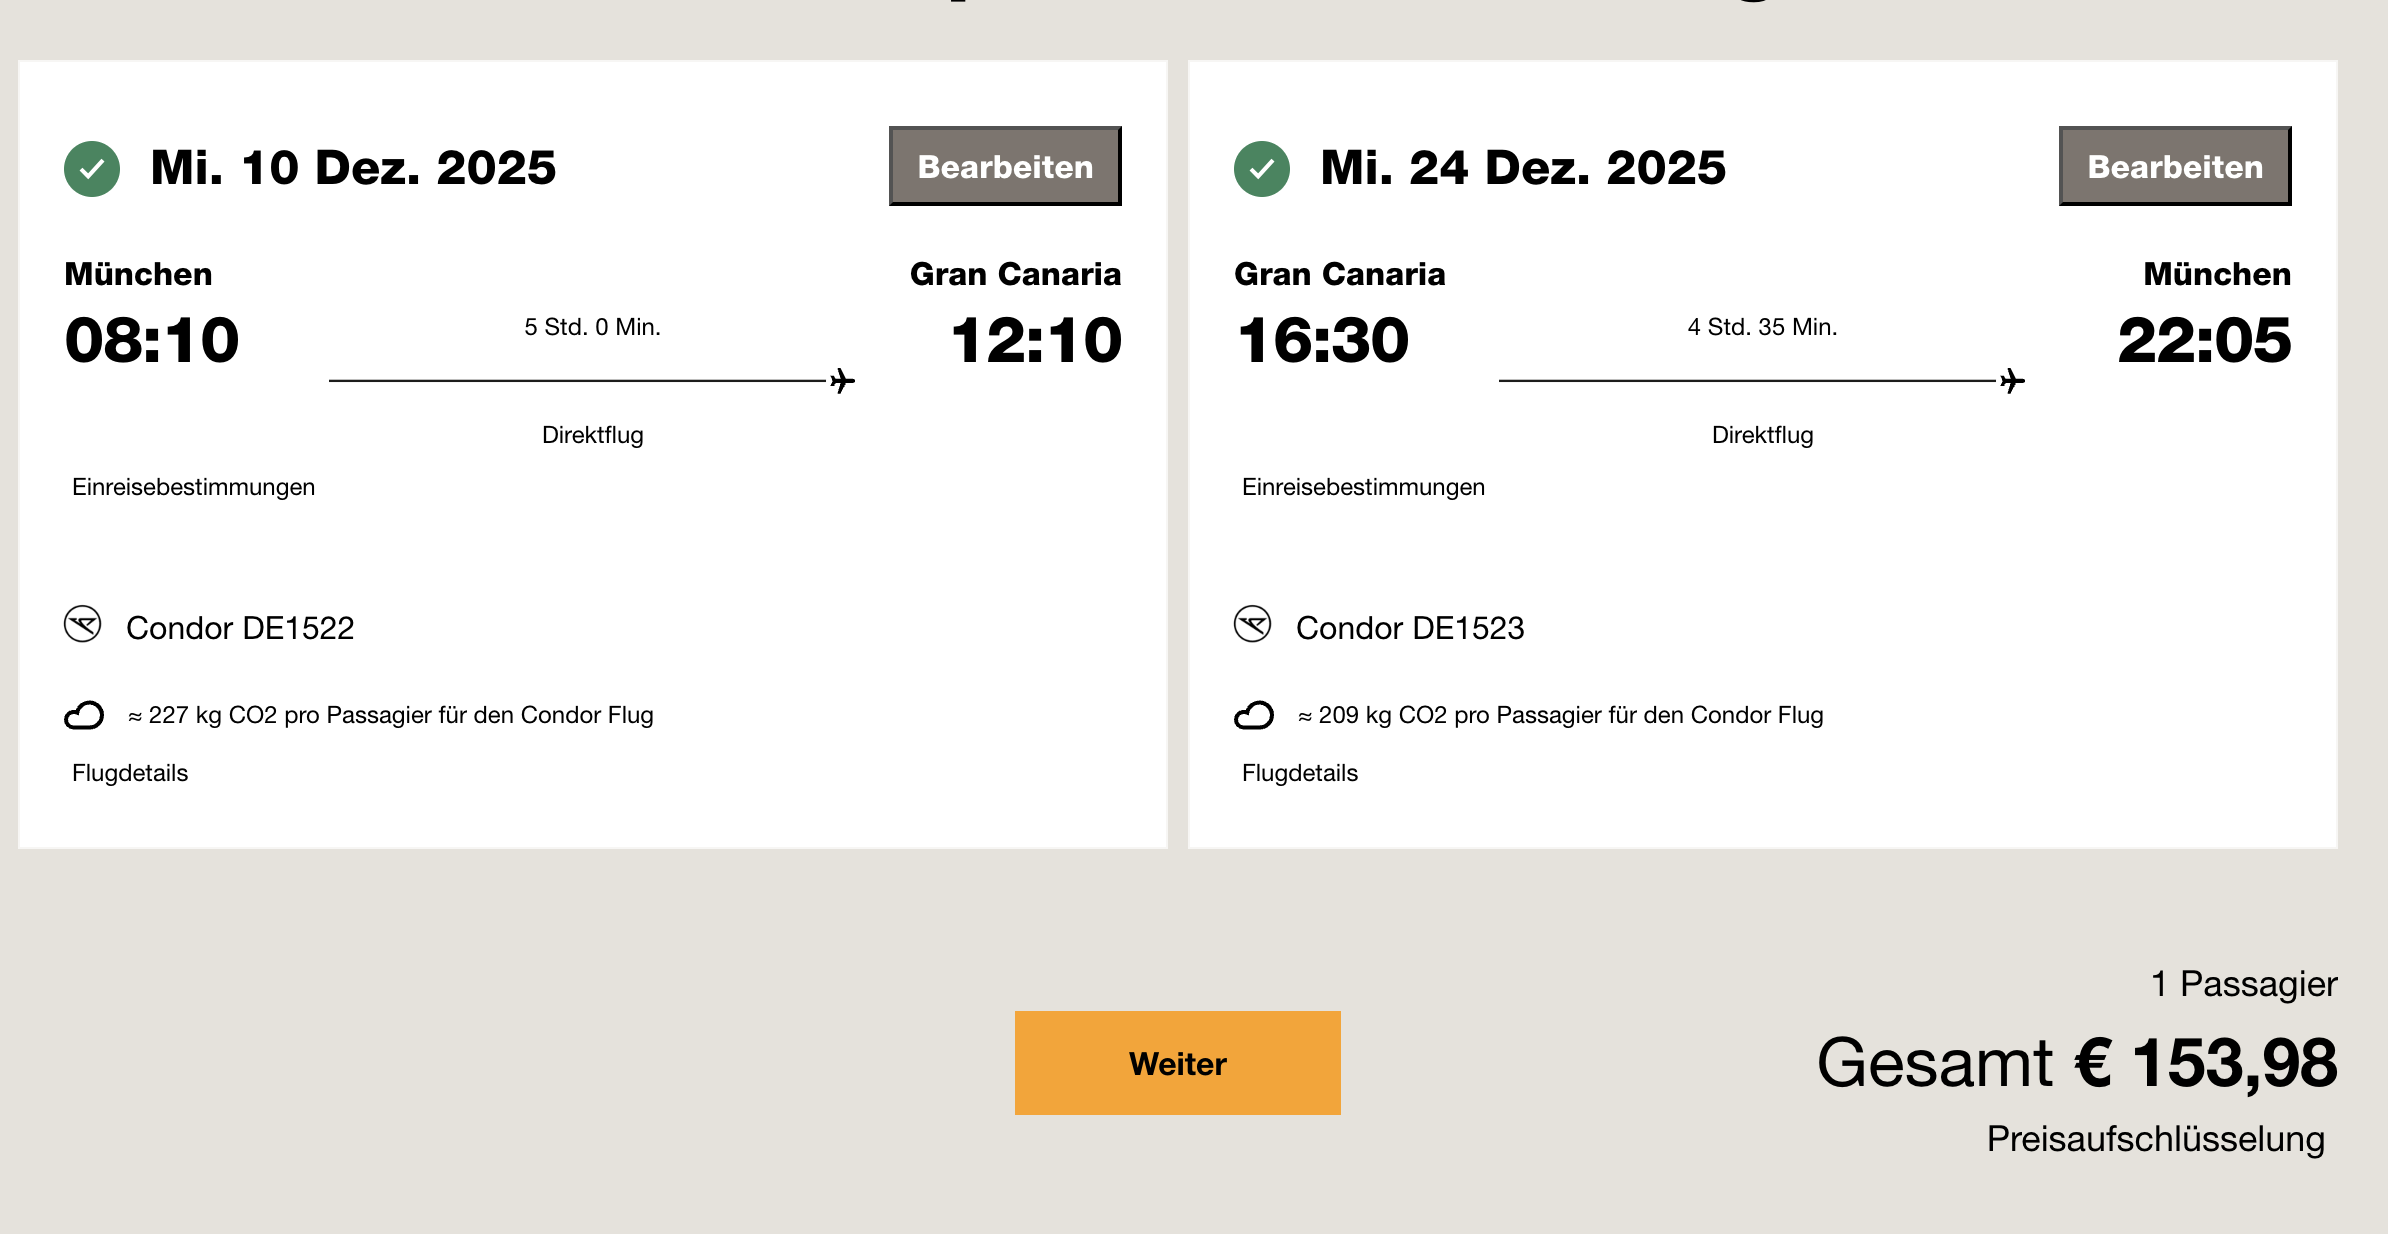The image size is (2388, 1234).
Task: Click the Condor logo next to DE1523
Action: (1252, 625)
